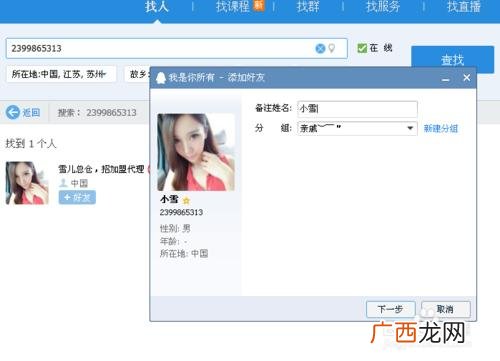This screenshot has height=361, width=500.
Task: Click the 搜索: 2399865313 breadcrumb text
Action: pos(97,113)
